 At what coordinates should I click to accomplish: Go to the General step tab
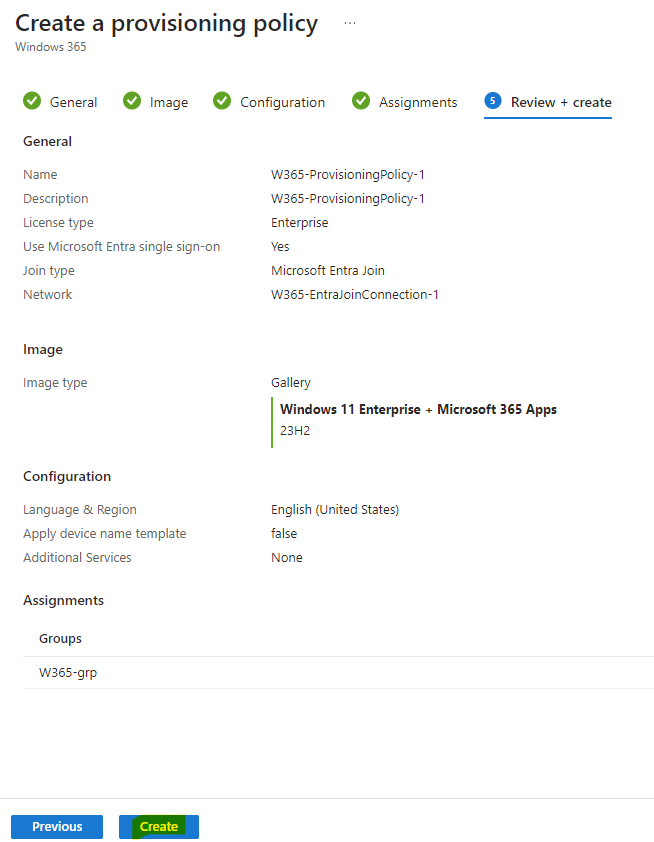coord(61,102)
